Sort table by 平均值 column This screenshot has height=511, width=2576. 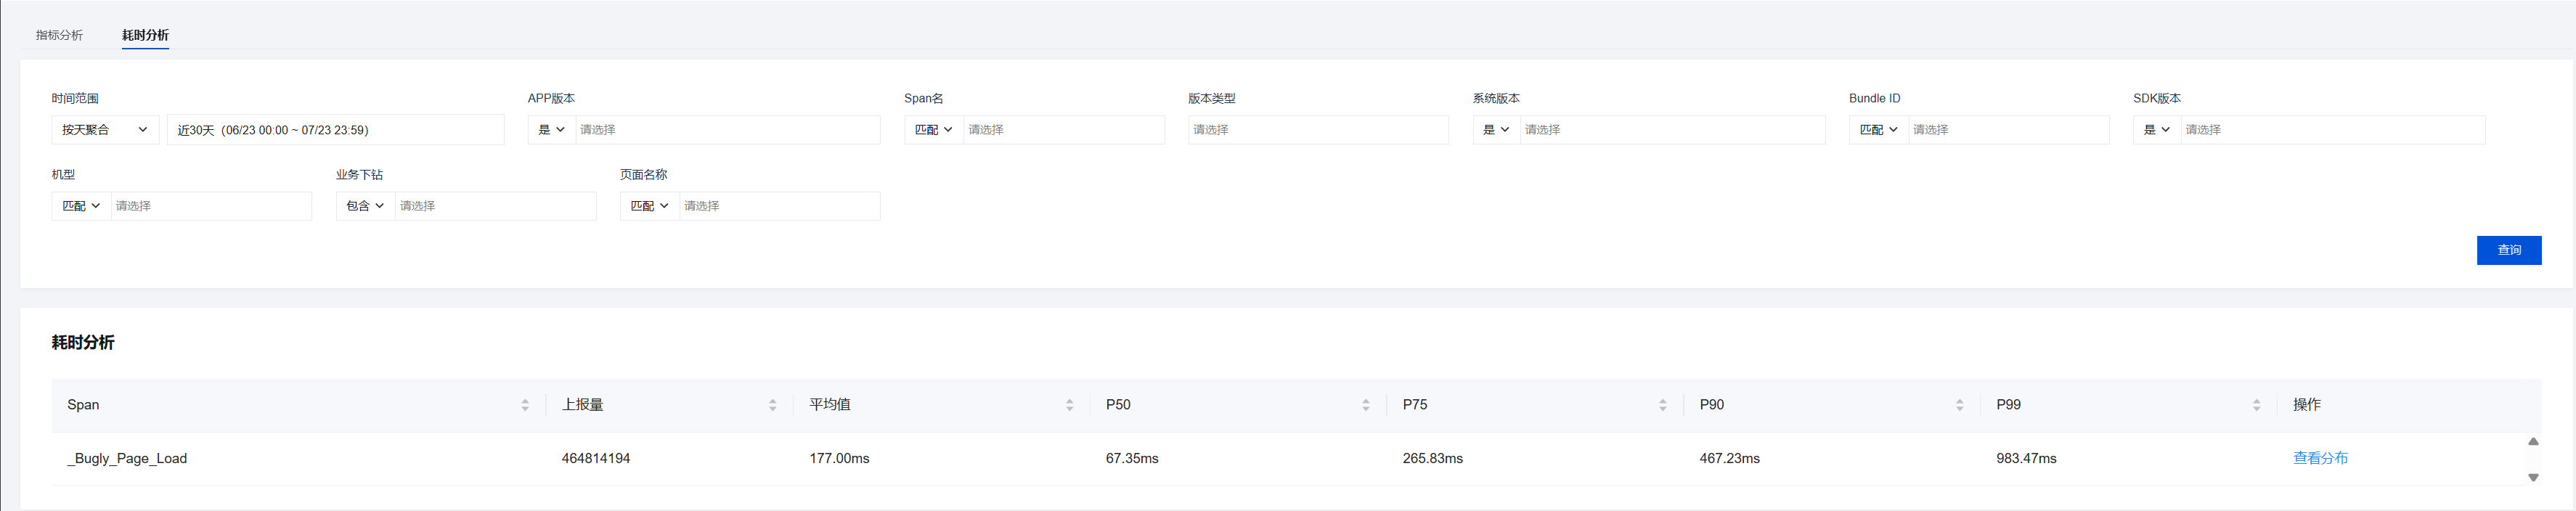pos(1069,405)
